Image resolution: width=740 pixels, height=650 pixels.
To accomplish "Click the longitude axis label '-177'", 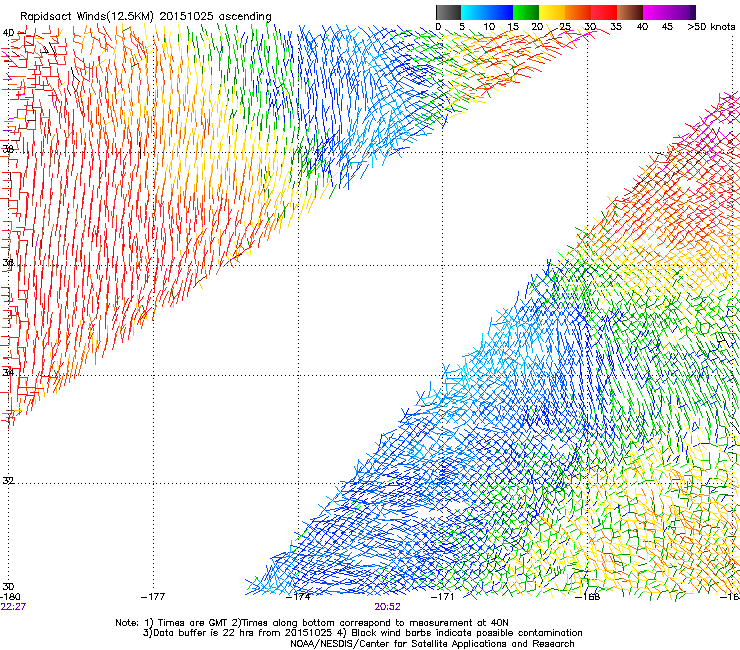I will tap(153, 596).
